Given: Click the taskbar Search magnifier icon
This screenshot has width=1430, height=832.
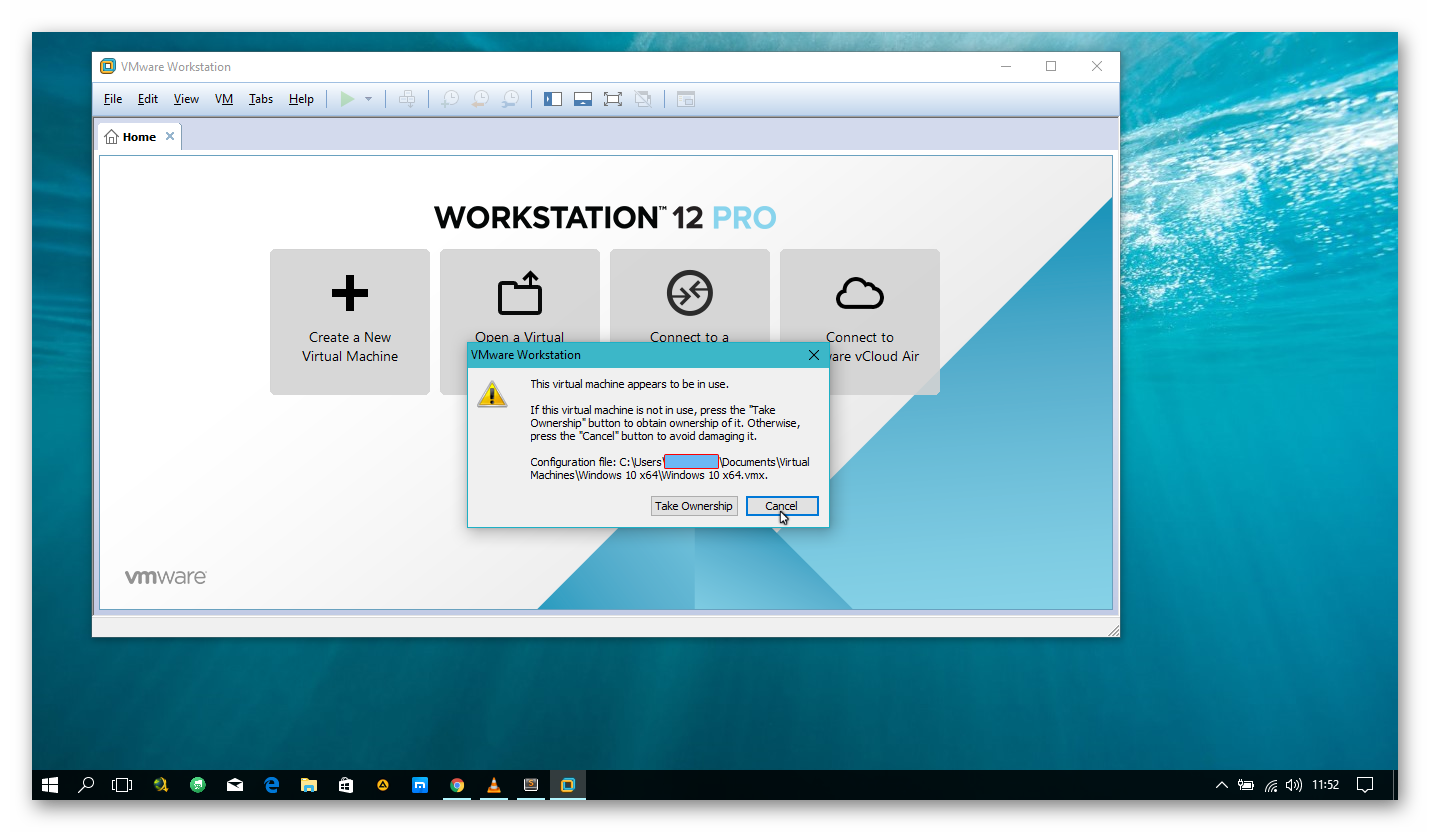Looking at the screenshot, I should 86,785.
